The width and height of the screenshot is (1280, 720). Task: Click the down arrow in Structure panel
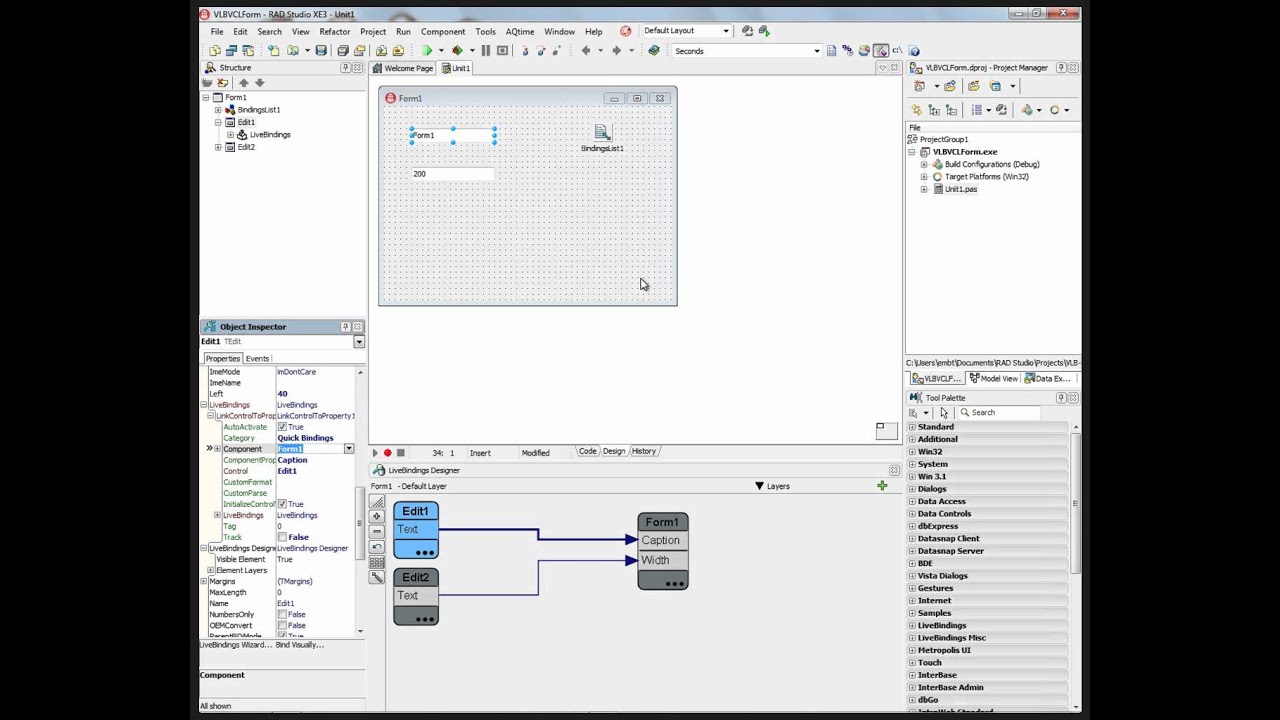coord(259,83)
